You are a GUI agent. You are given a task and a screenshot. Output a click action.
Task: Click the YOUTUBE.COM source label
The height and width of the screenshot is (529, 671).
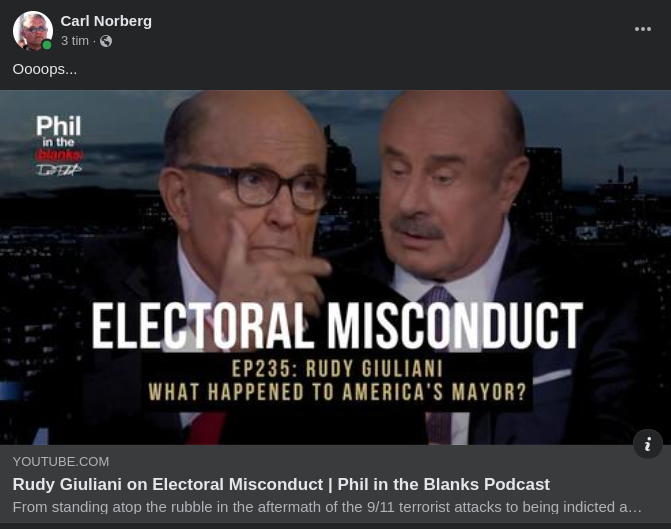61,462
